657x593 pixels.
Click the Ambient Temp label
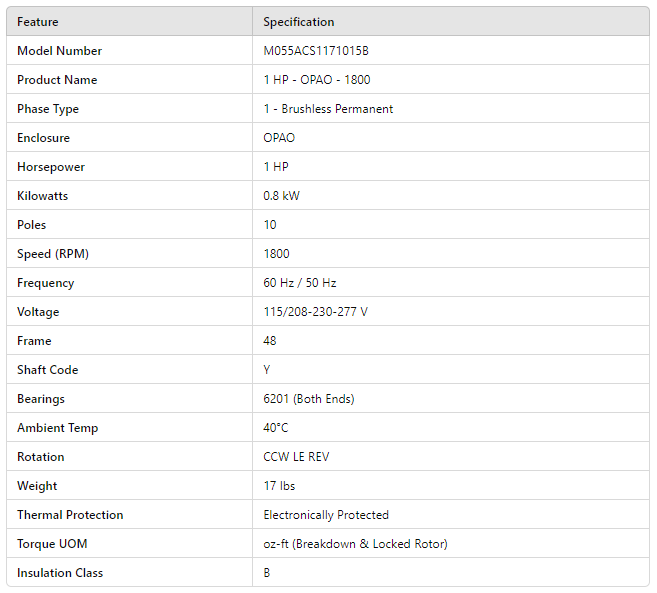pyautogui.click(x=57, y=428)
